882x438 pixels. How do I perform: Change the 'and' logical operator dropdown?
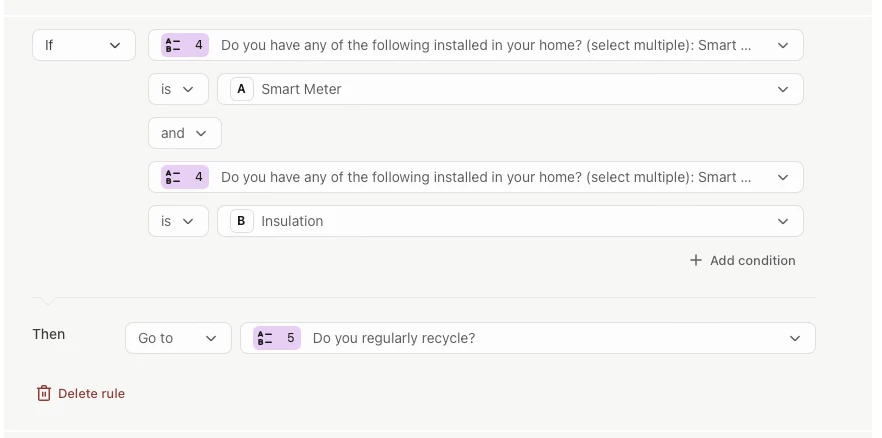click(184, 133)
